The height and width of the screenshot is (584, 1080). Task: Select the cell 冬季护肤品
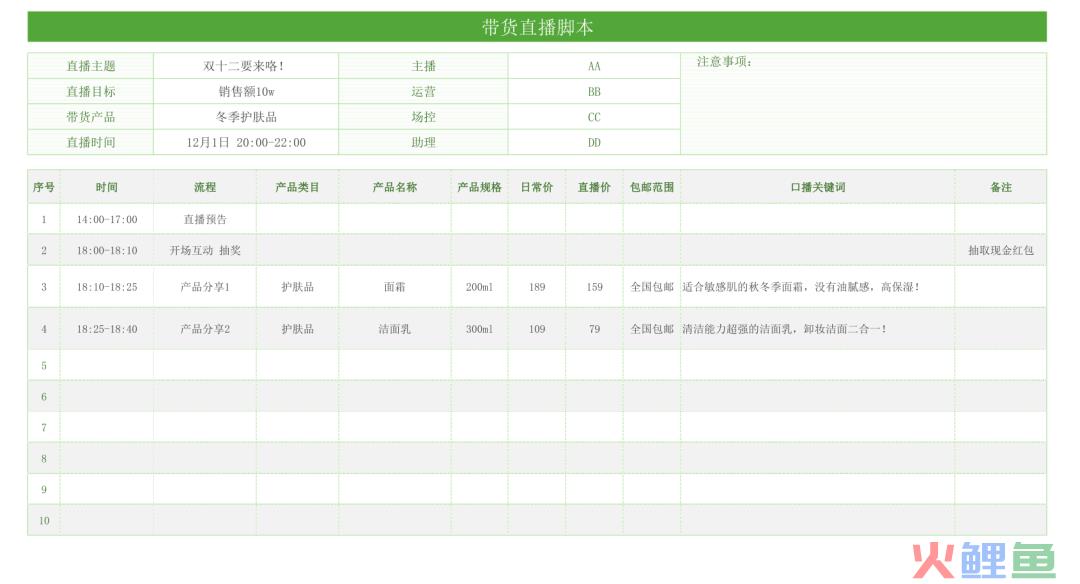pos(246,117)
